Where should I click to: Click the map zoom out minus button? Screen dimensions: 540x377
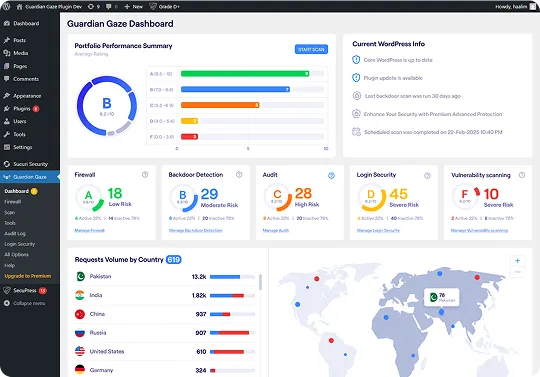click(517, 272)
